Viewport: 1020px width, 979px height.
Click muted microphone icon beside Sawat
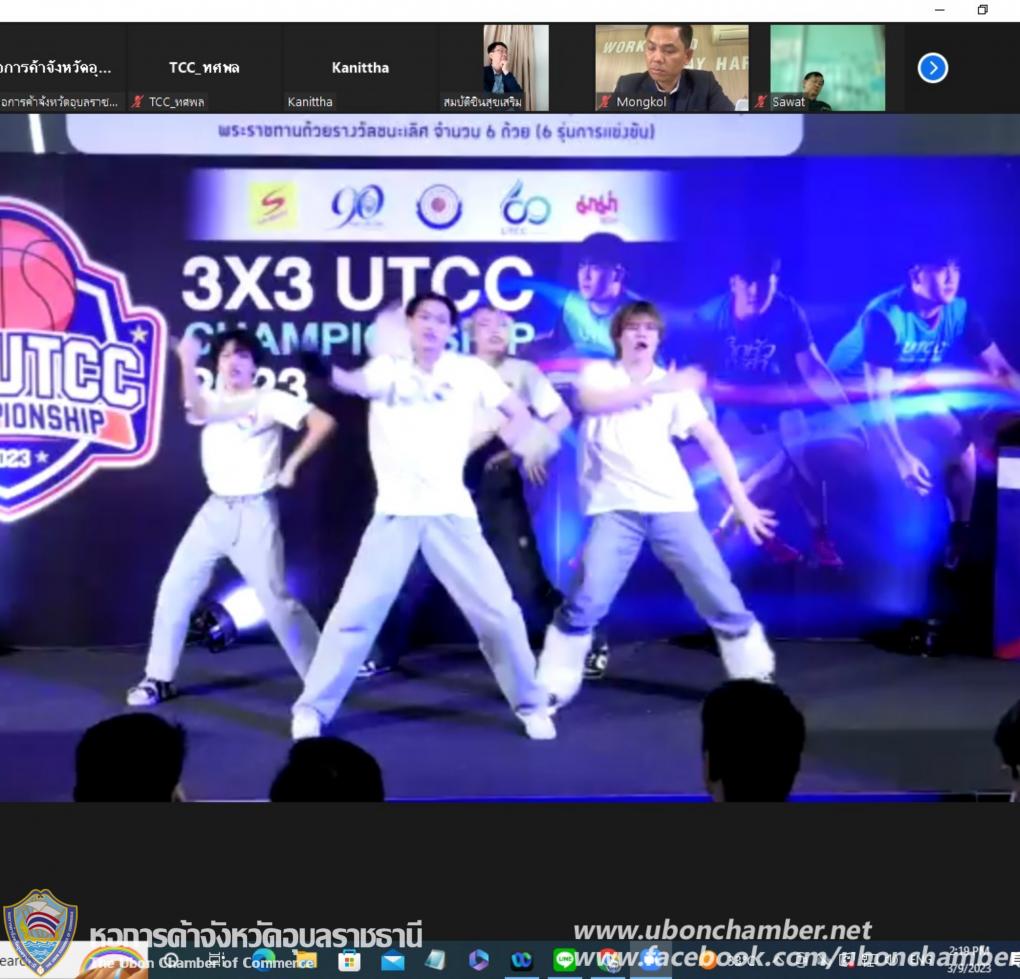tap(760, 101)
